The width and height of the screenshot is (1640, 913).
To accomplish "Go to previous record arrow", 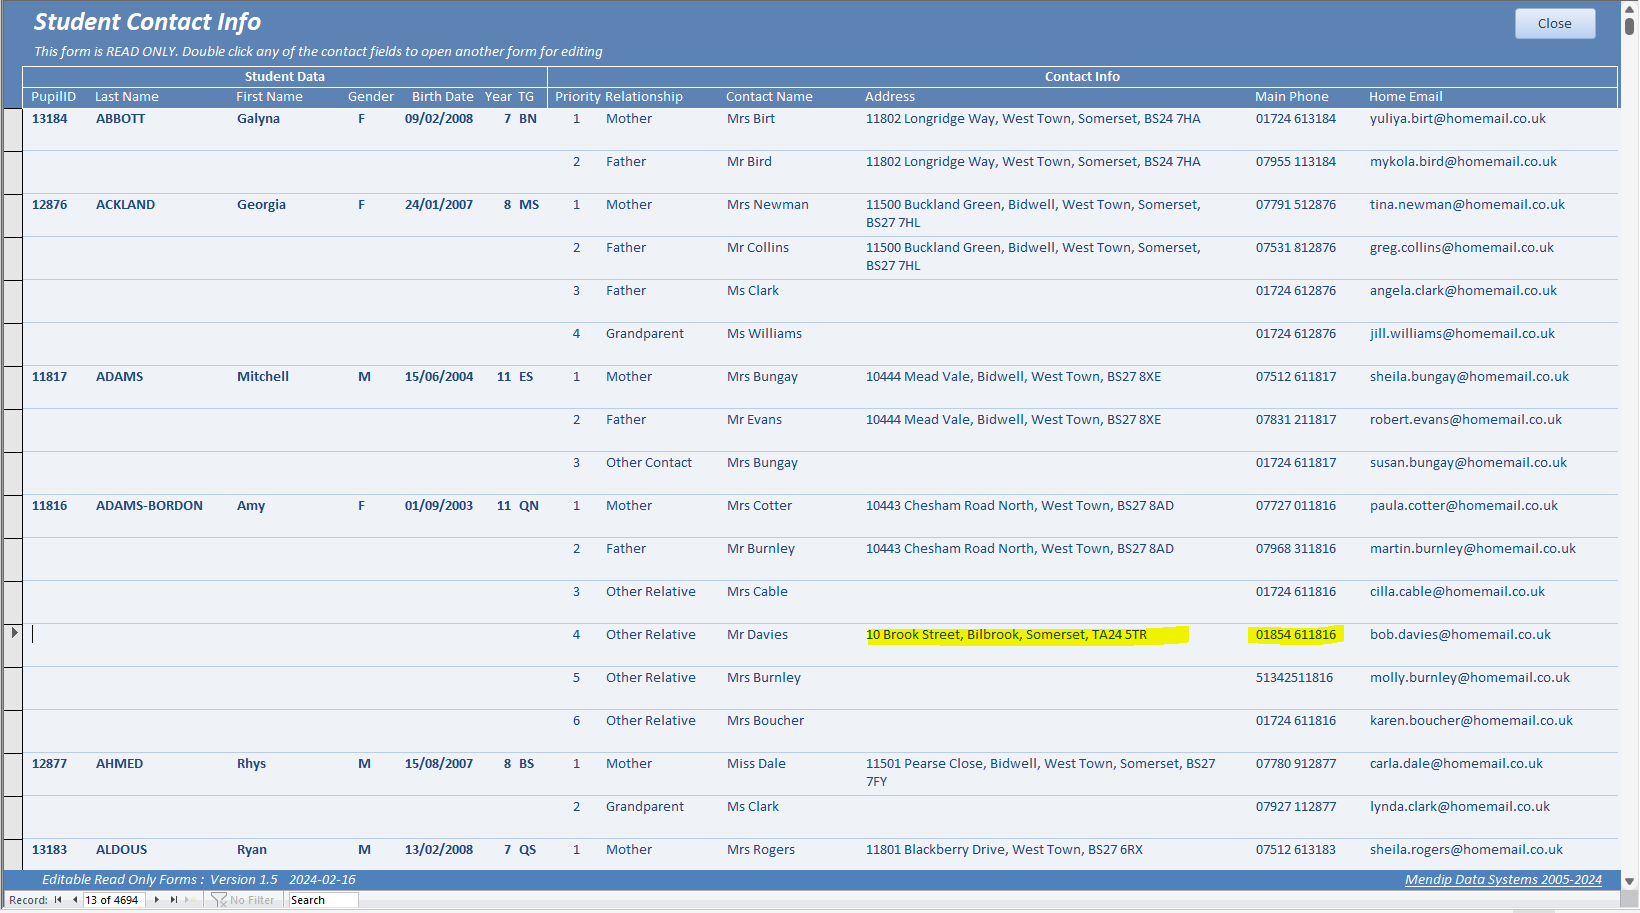I will [x=74, y=900].
